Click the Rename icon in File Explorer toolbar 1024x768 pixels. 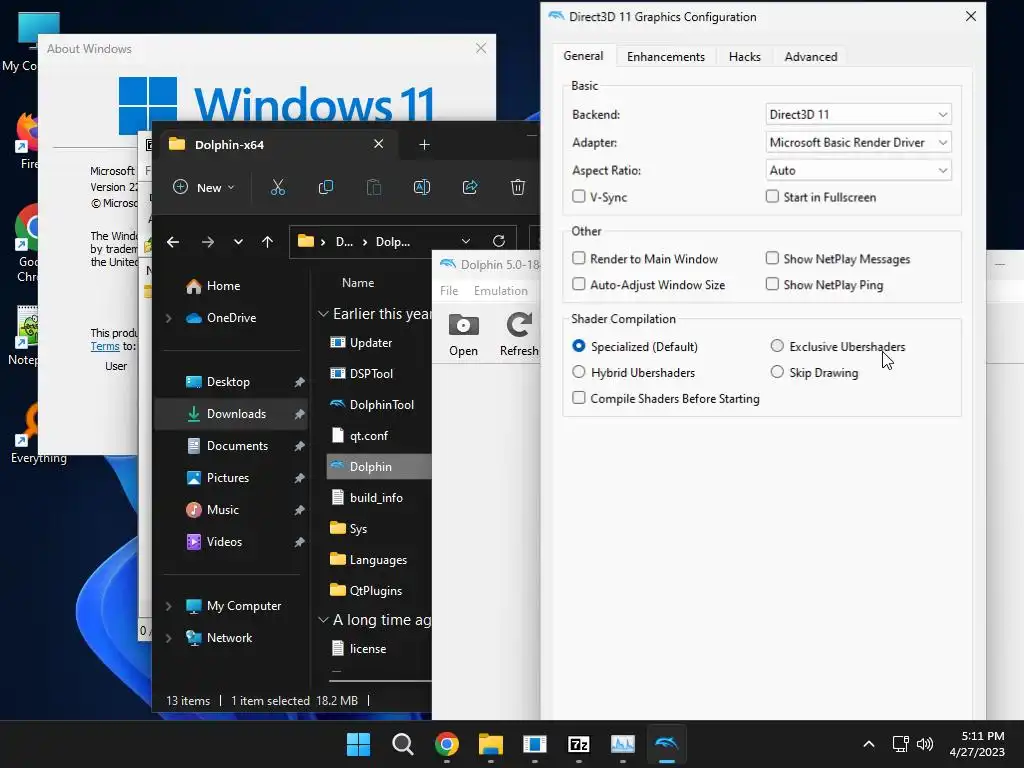point(422,187)
